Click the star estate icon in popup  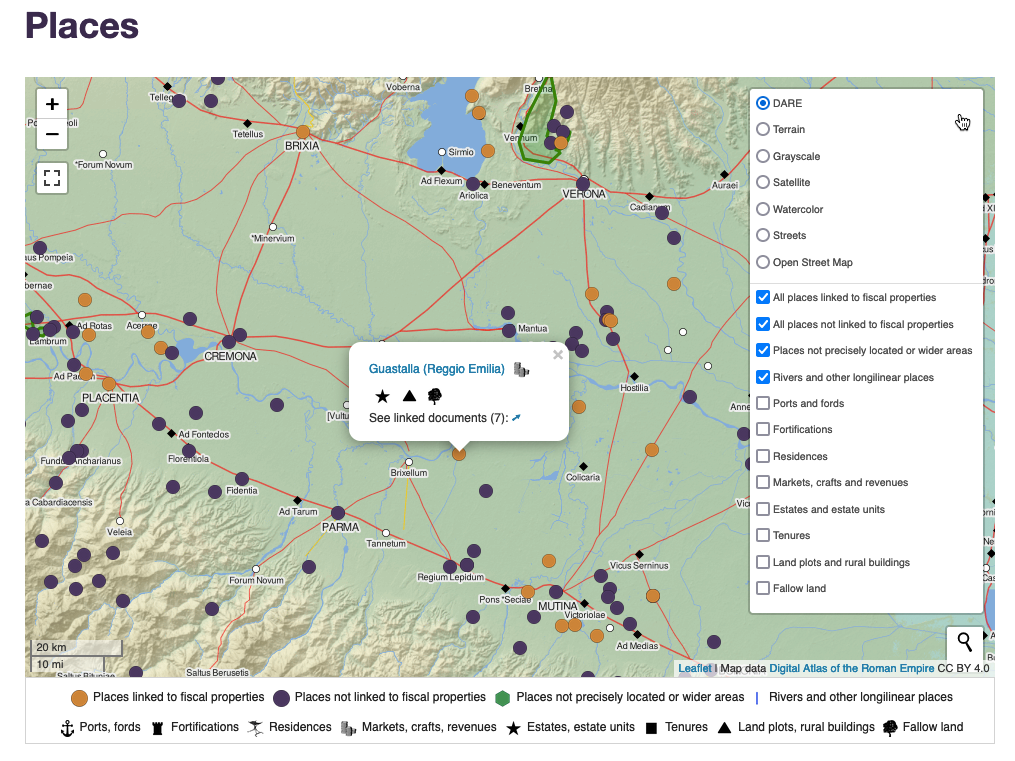(x=383, y=396)
